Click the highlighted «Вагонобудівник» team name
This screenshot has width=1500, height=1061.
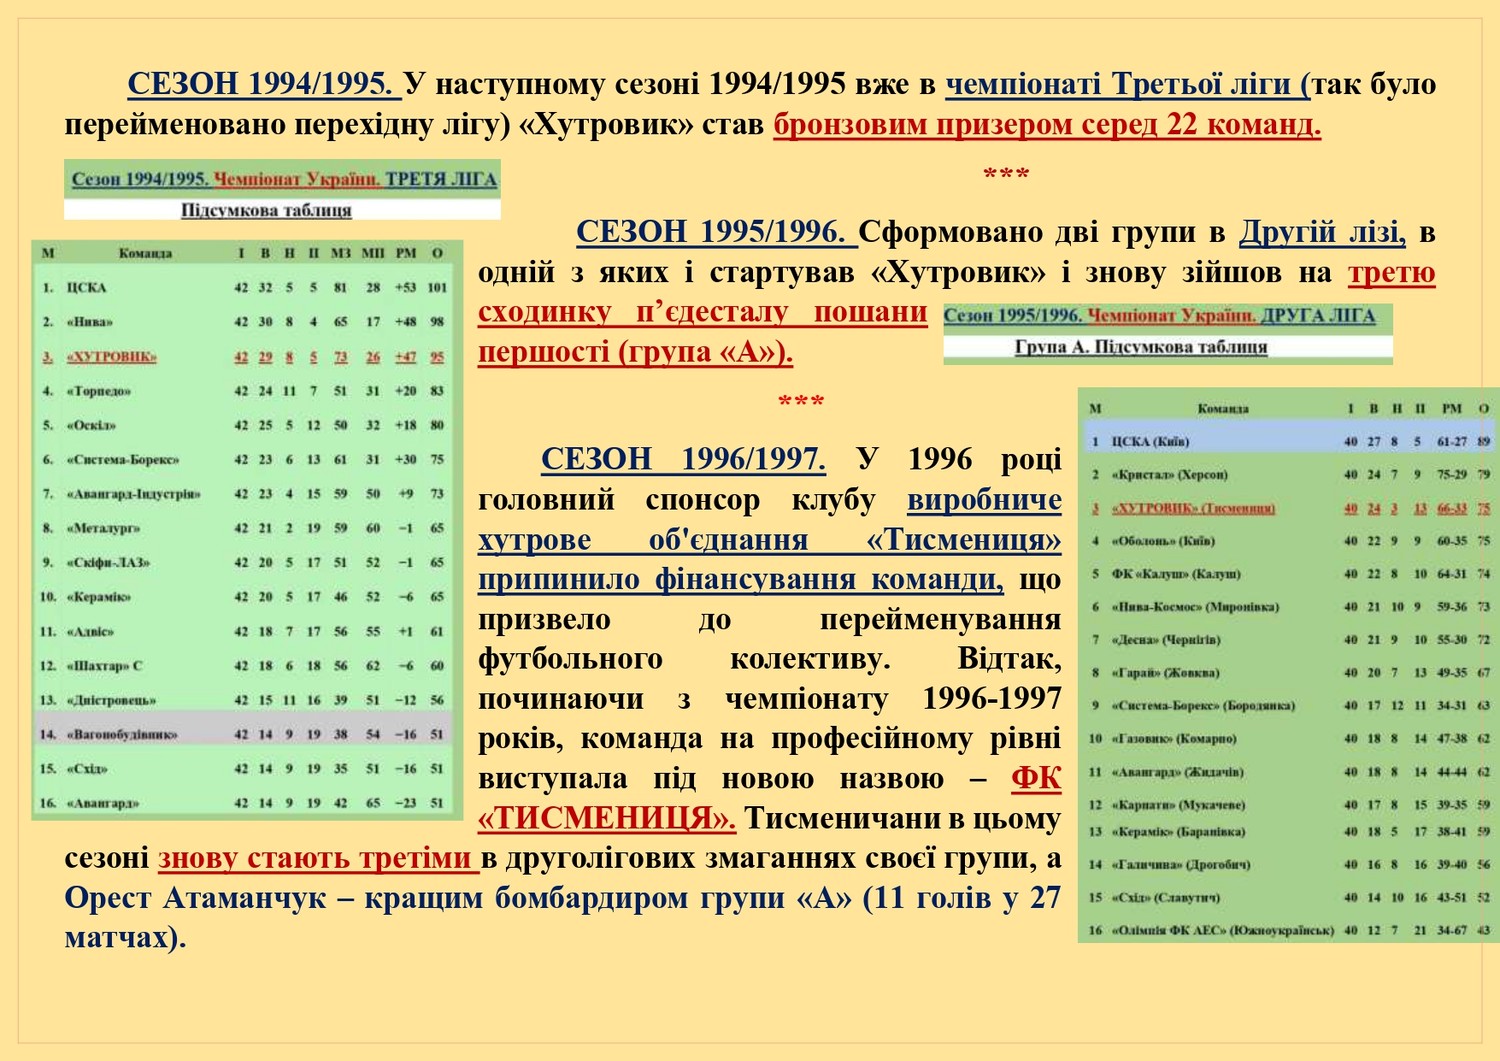[122, 735]
